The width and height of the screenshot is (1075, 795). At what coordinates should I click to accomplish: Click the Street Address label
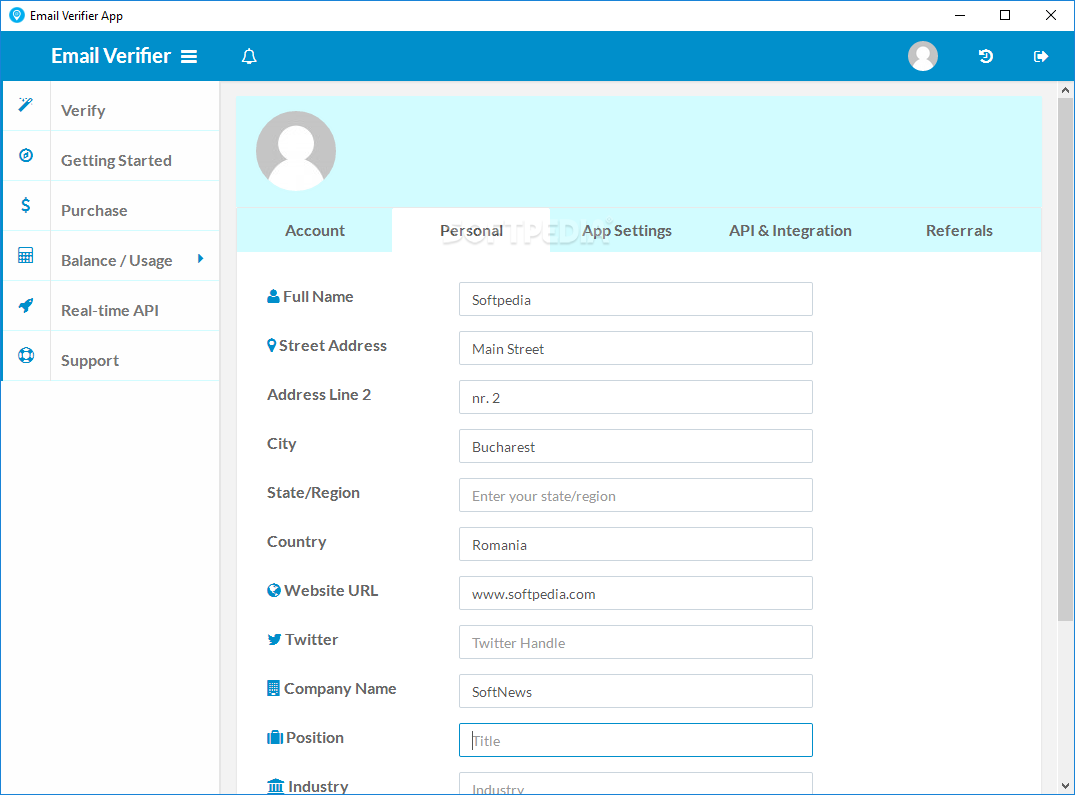333,345
